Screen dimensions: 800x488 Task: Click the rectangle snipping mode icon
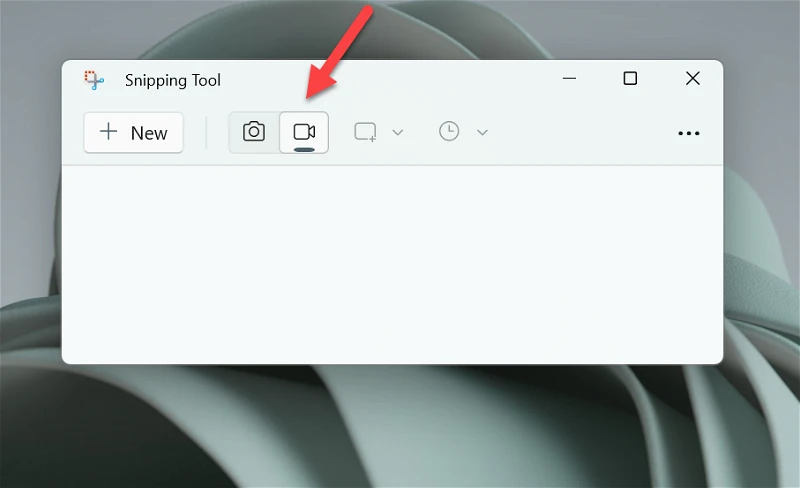365,132
